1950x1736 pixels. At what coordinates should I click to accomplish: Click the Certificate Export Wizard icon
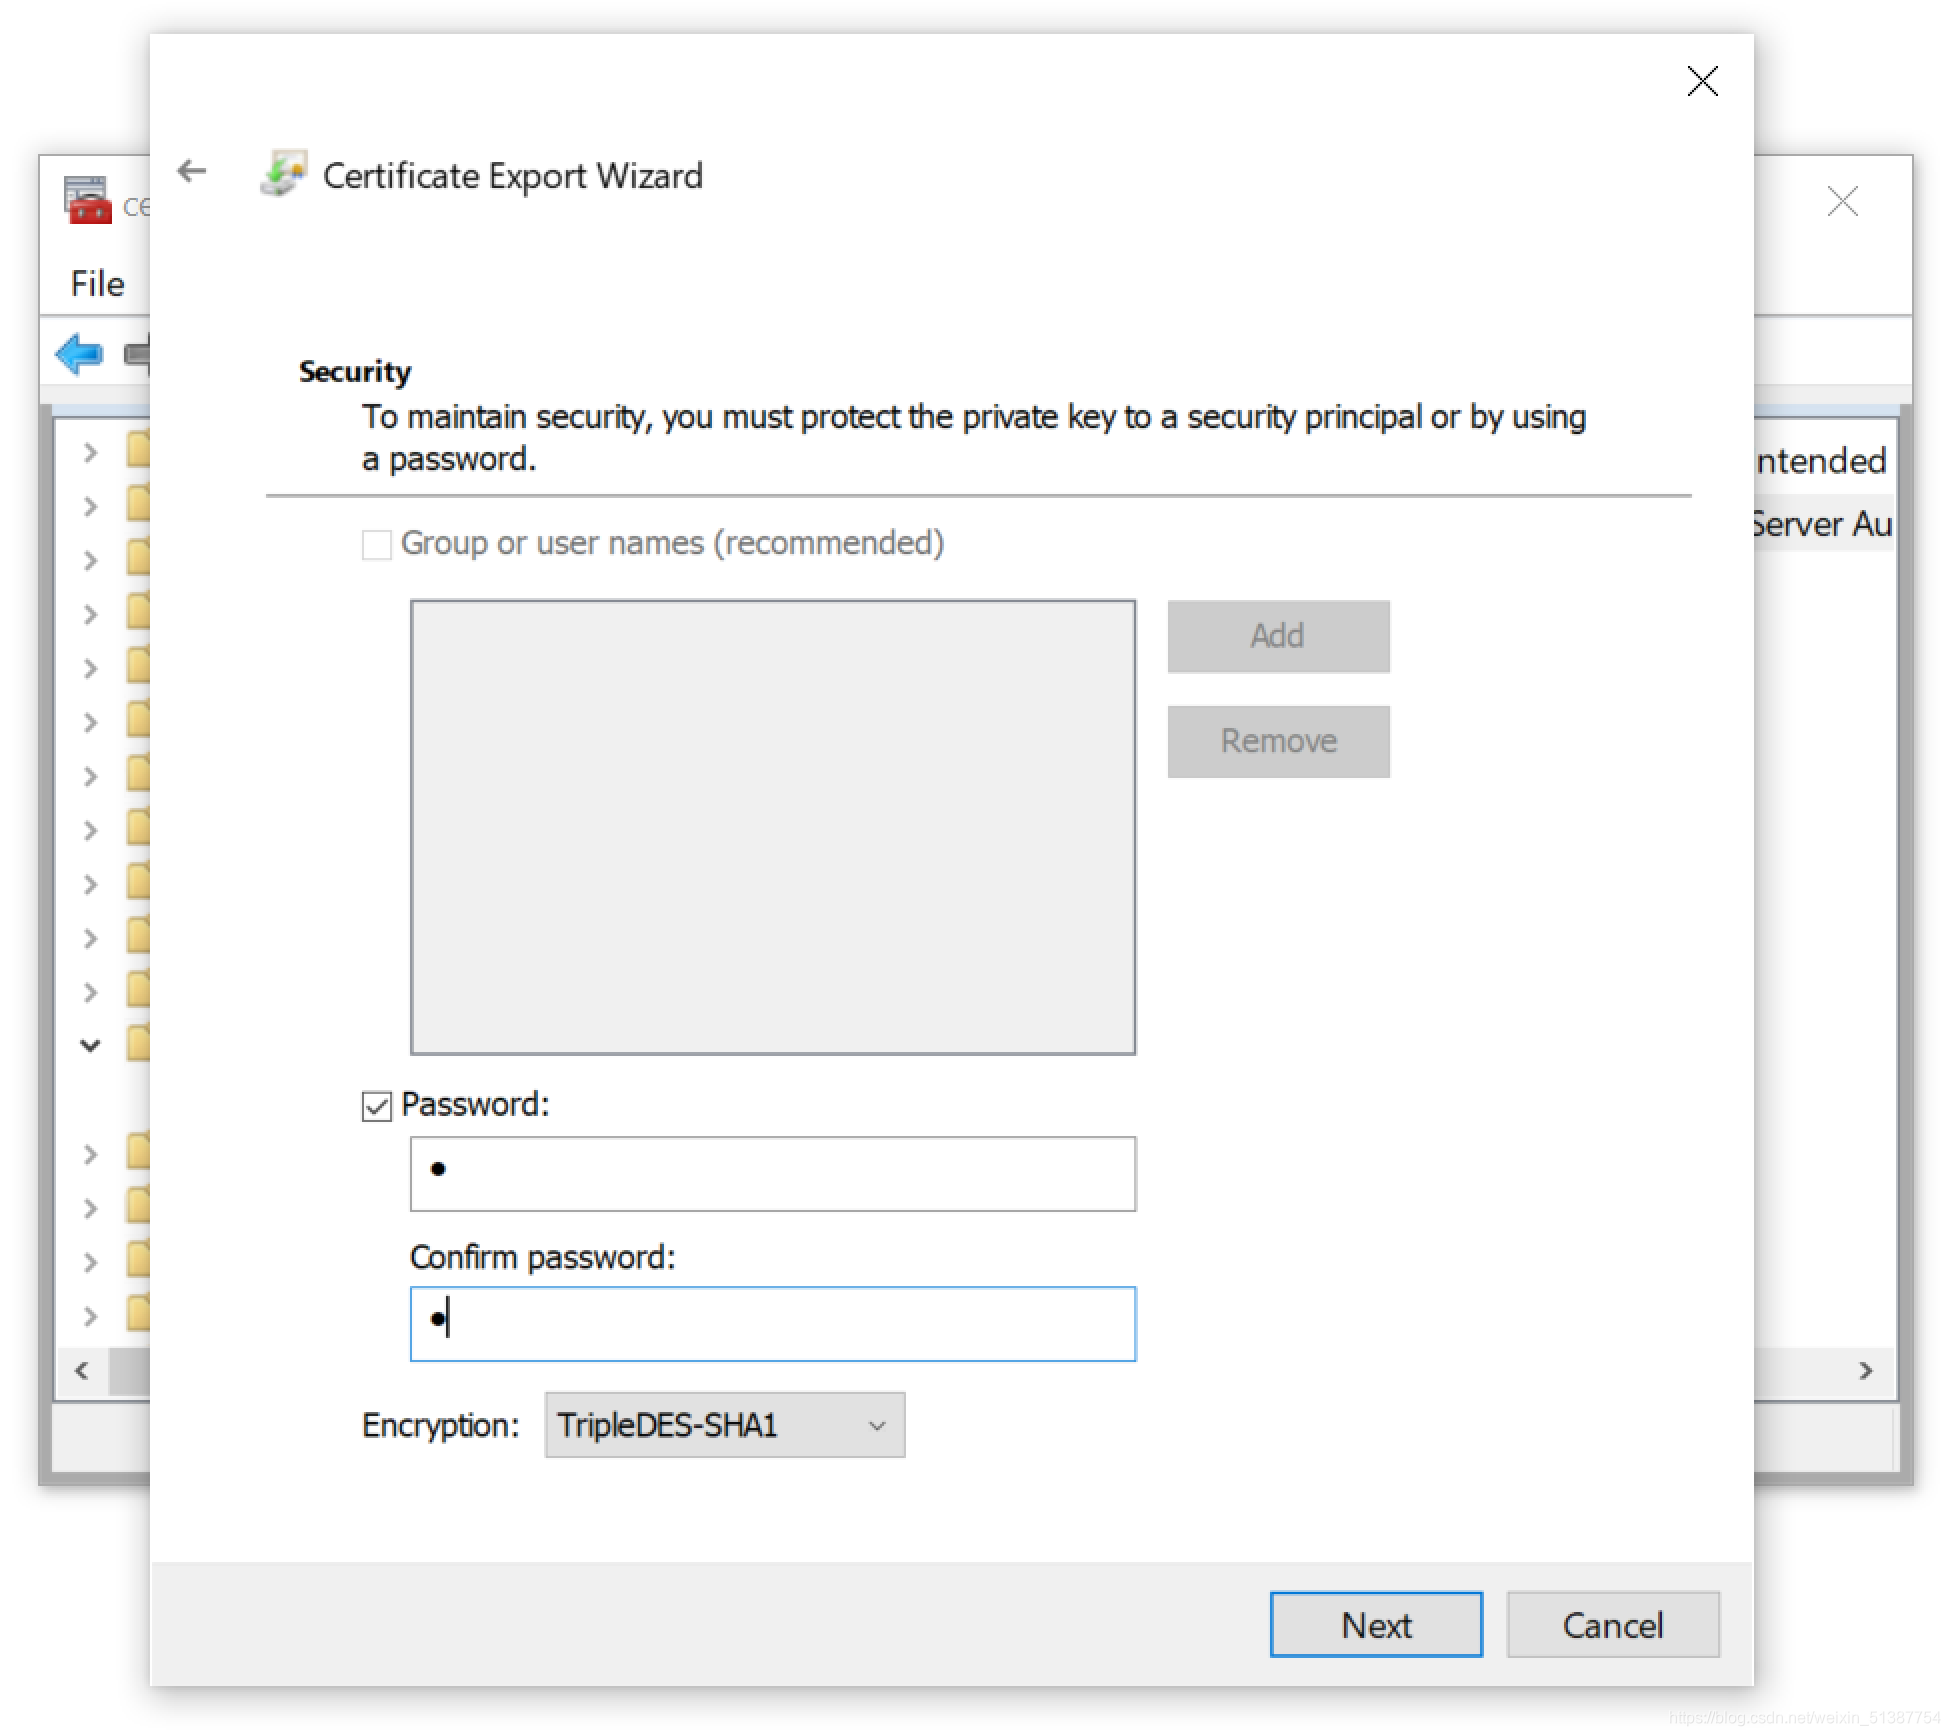(283, 174)
